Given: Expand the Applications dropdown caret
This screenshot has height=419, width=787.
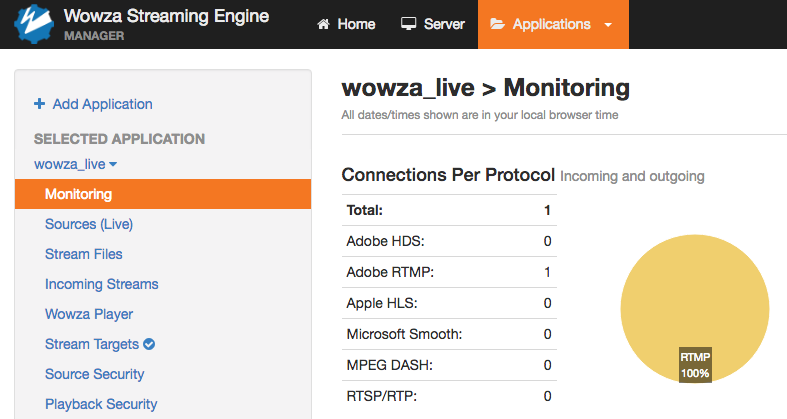Looking at the screenshot, I should pos(608,25).
